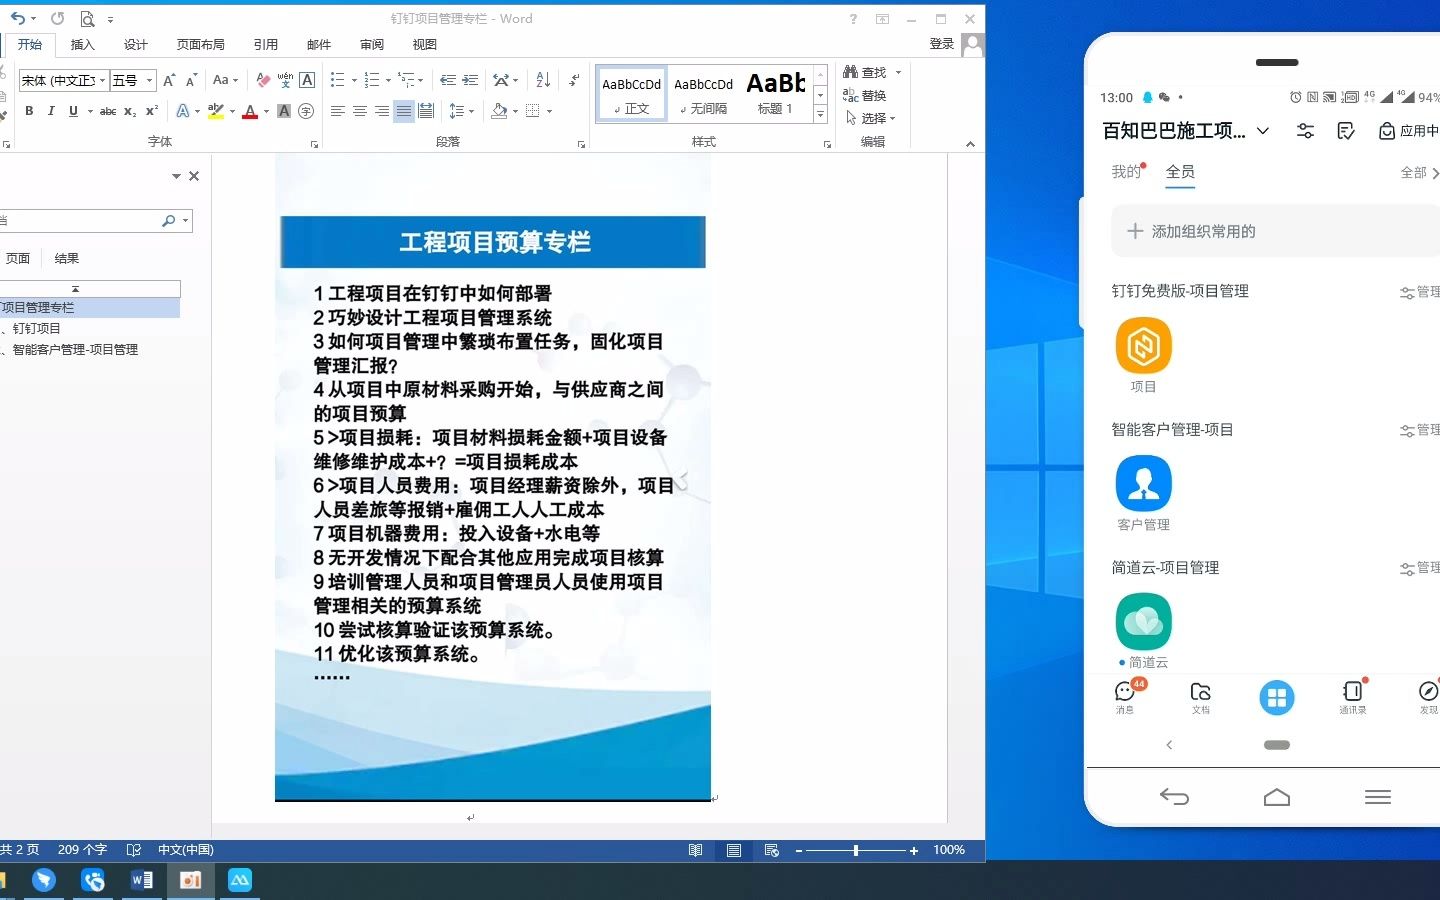Select the 无间隔 style
This screenshot has height=900, width=1440.
703,93
